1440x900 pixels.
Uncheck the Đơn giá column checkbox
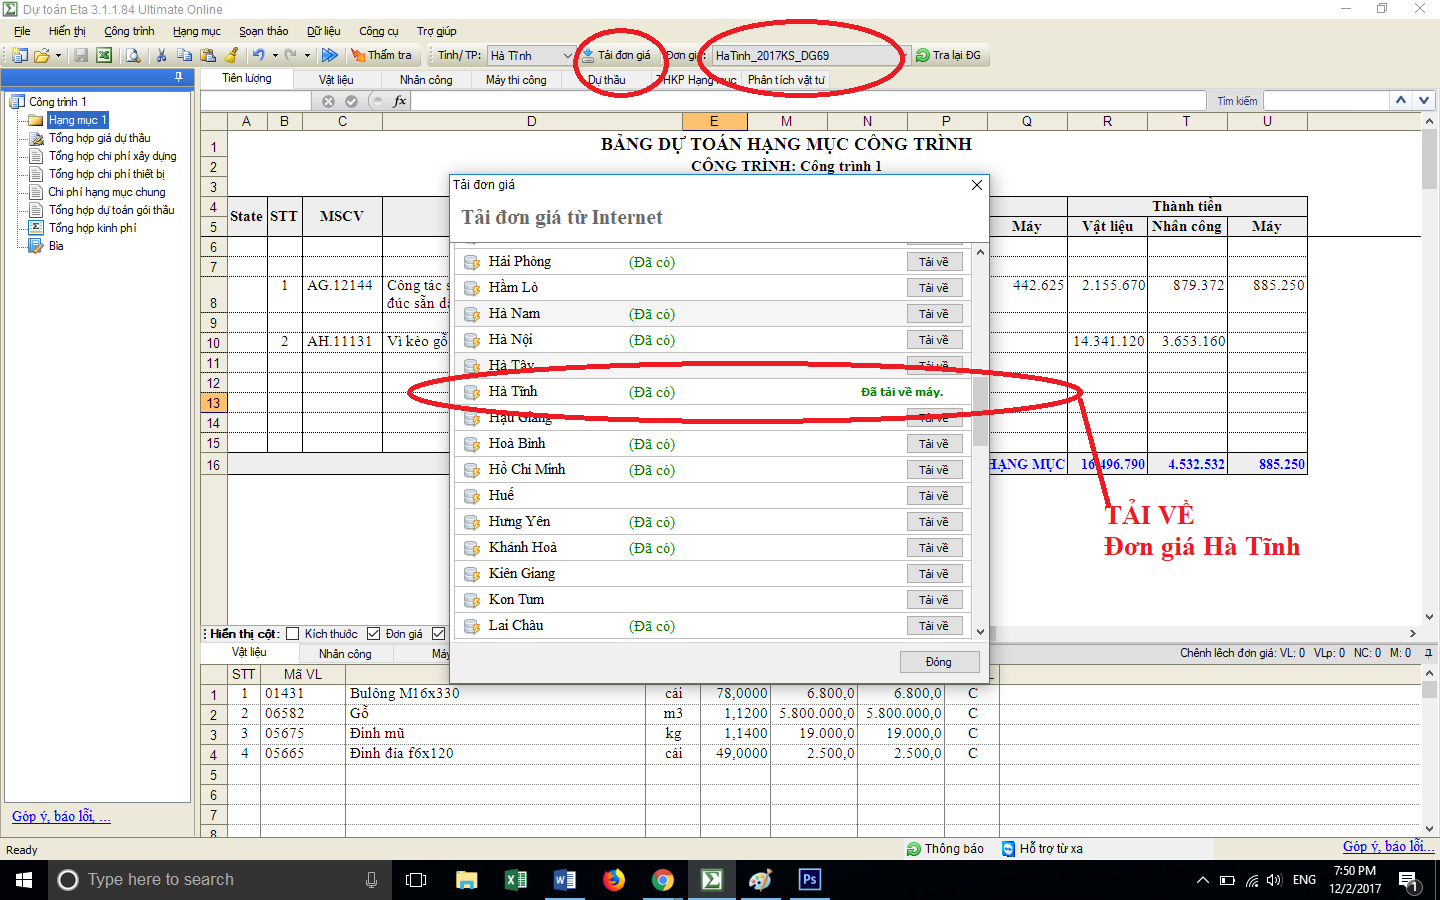(374, 634)
